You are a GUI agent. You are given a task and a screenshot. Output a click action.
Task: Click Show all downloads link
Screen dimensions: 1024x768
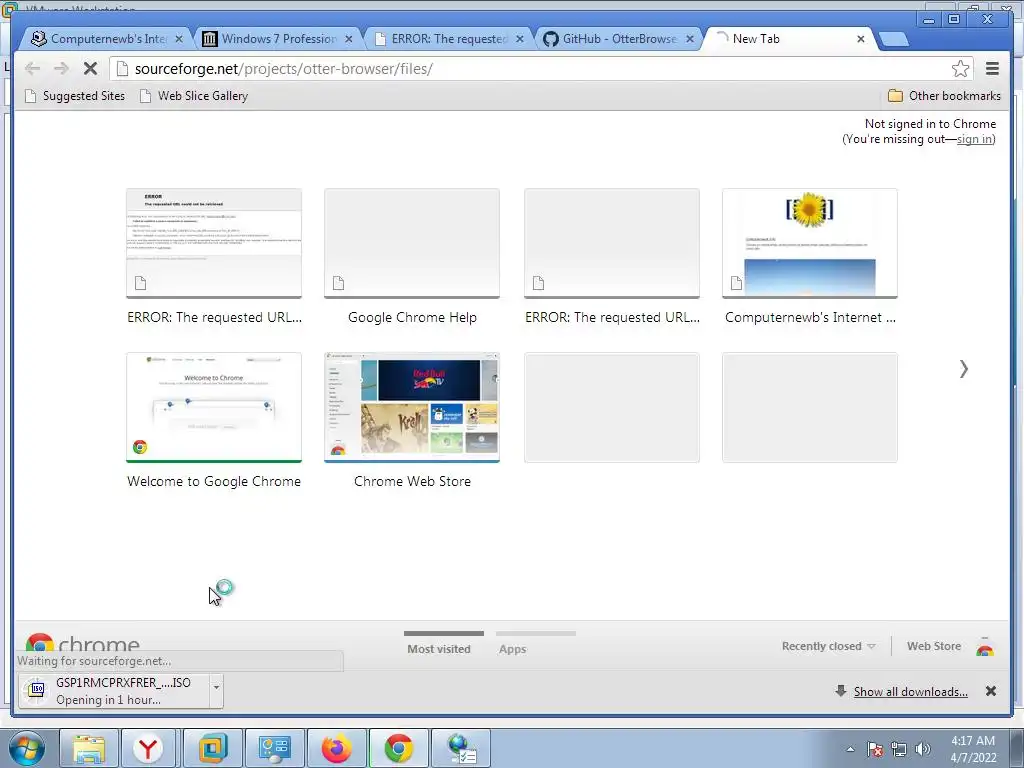pyautogui.click(x=910, y=692)
